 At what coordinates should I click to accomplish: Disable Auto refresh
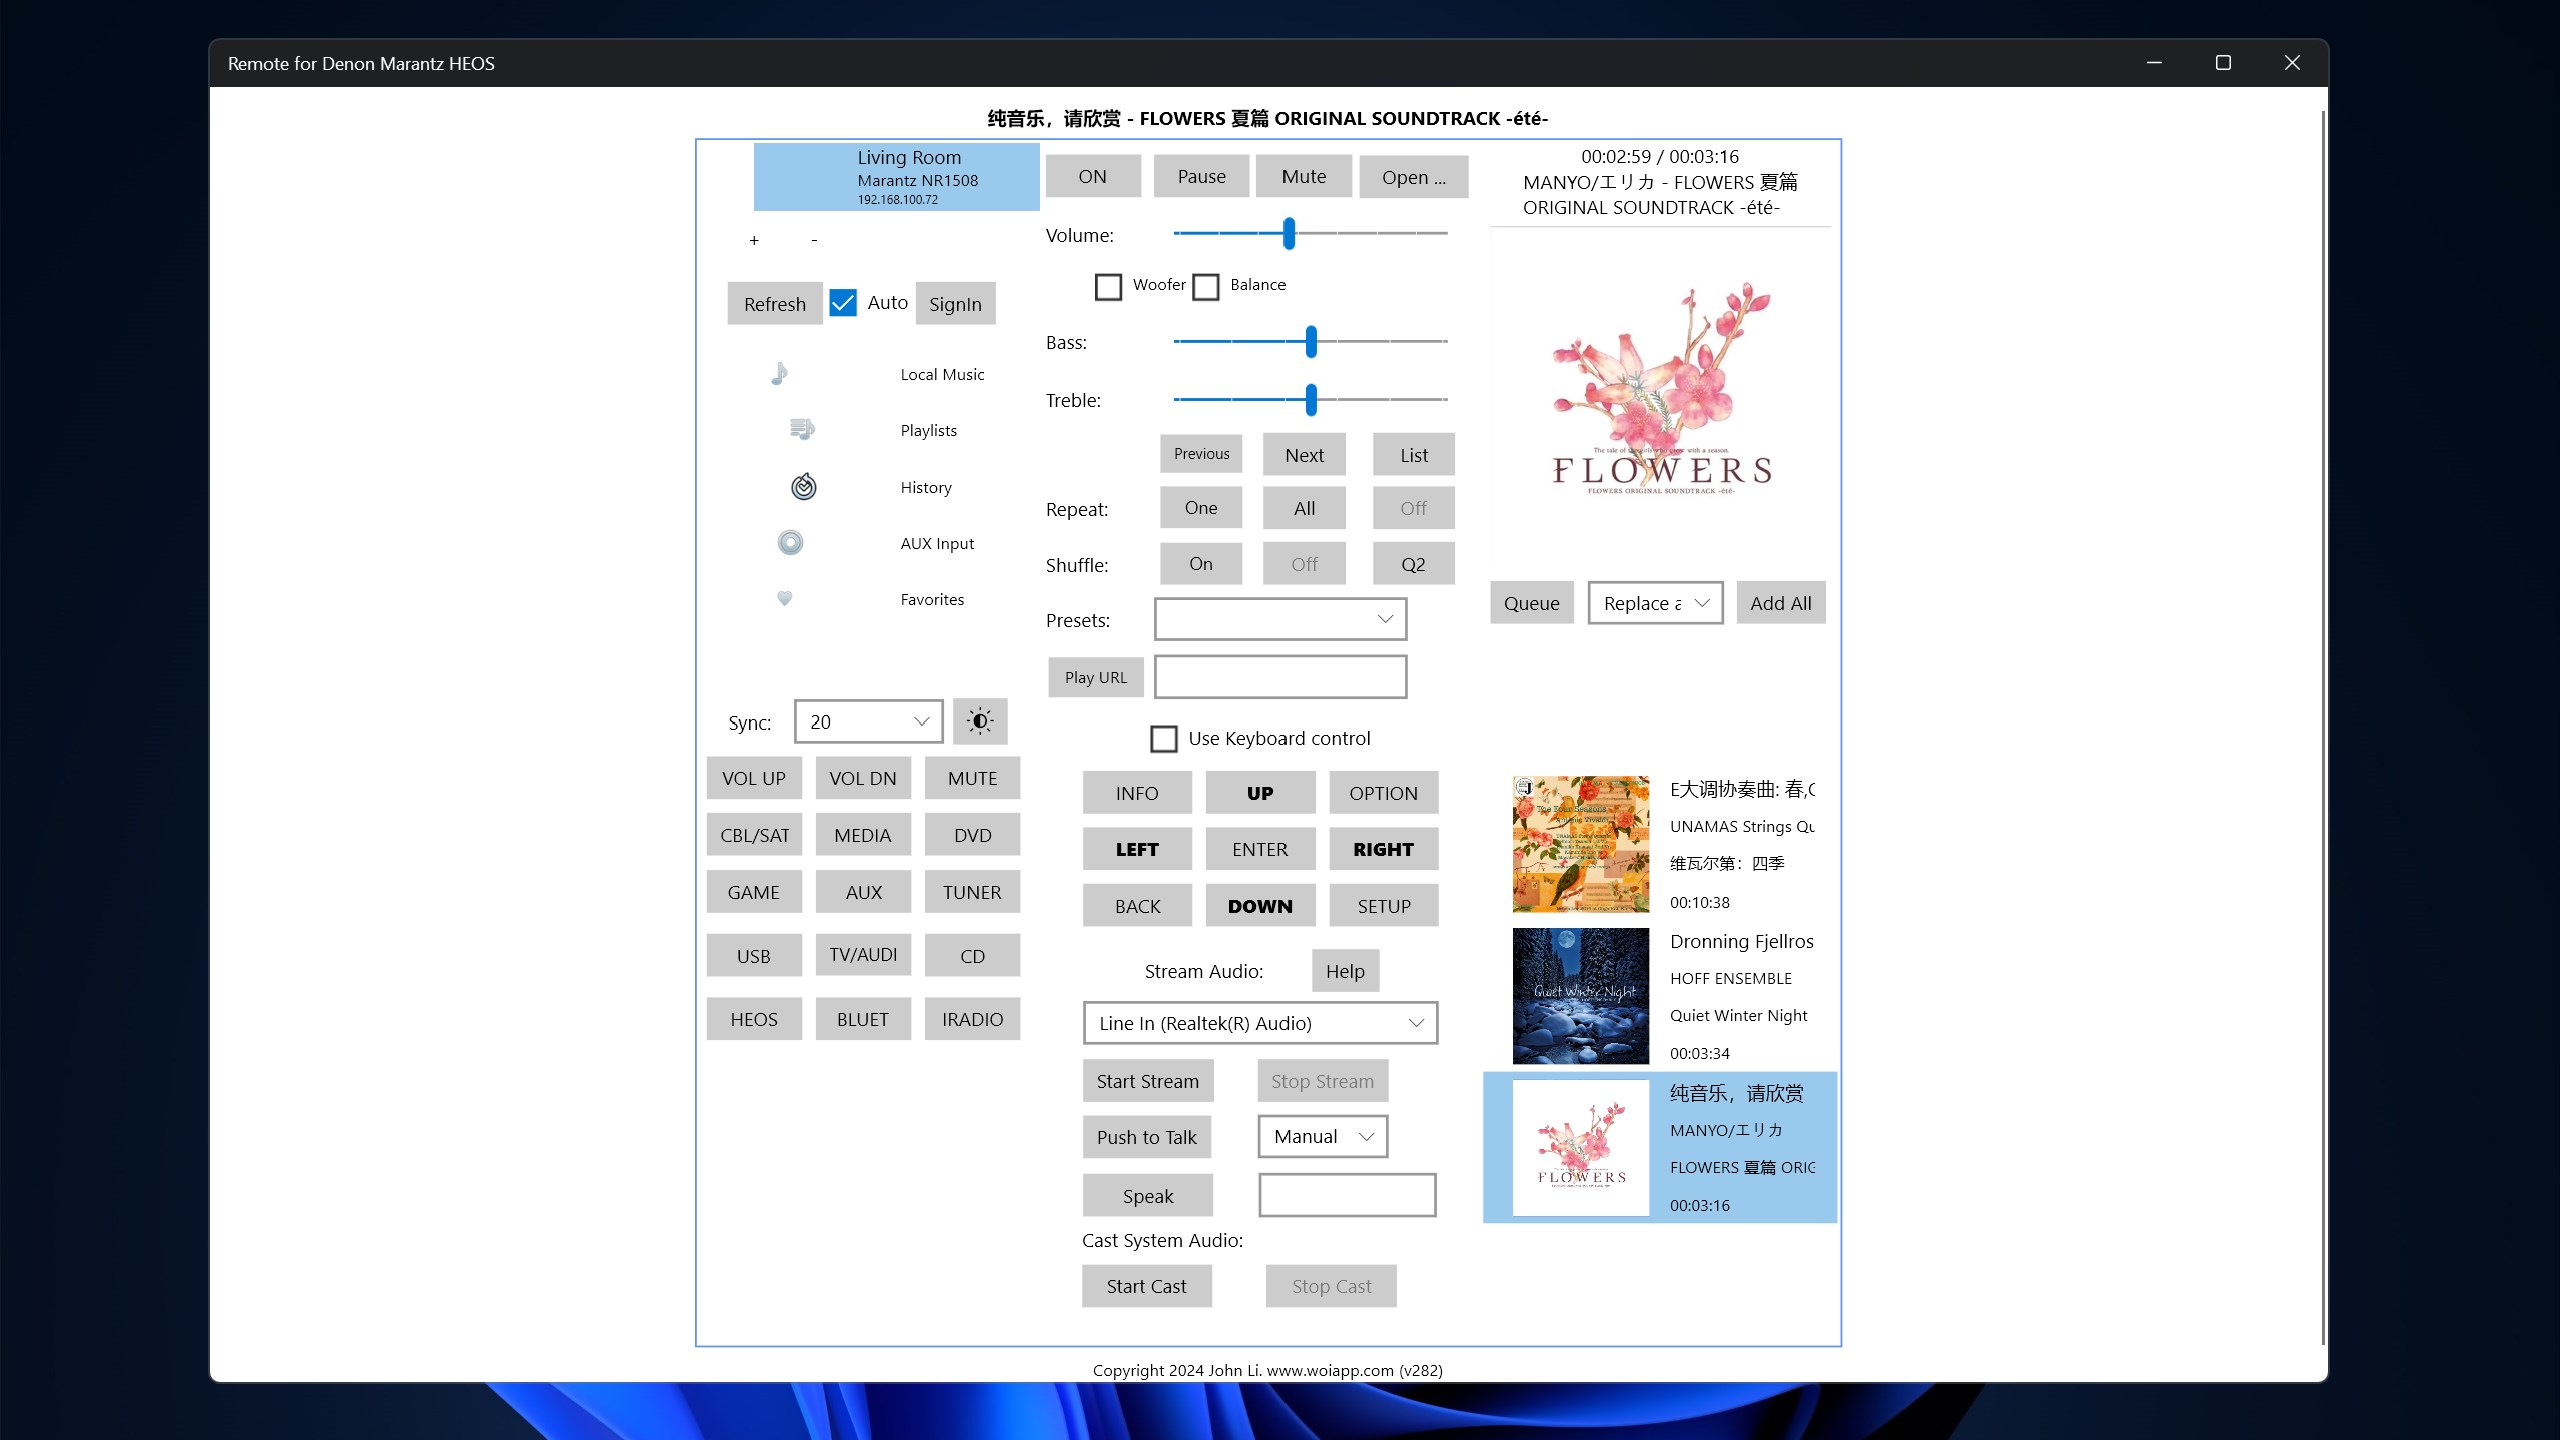(843, 302)
